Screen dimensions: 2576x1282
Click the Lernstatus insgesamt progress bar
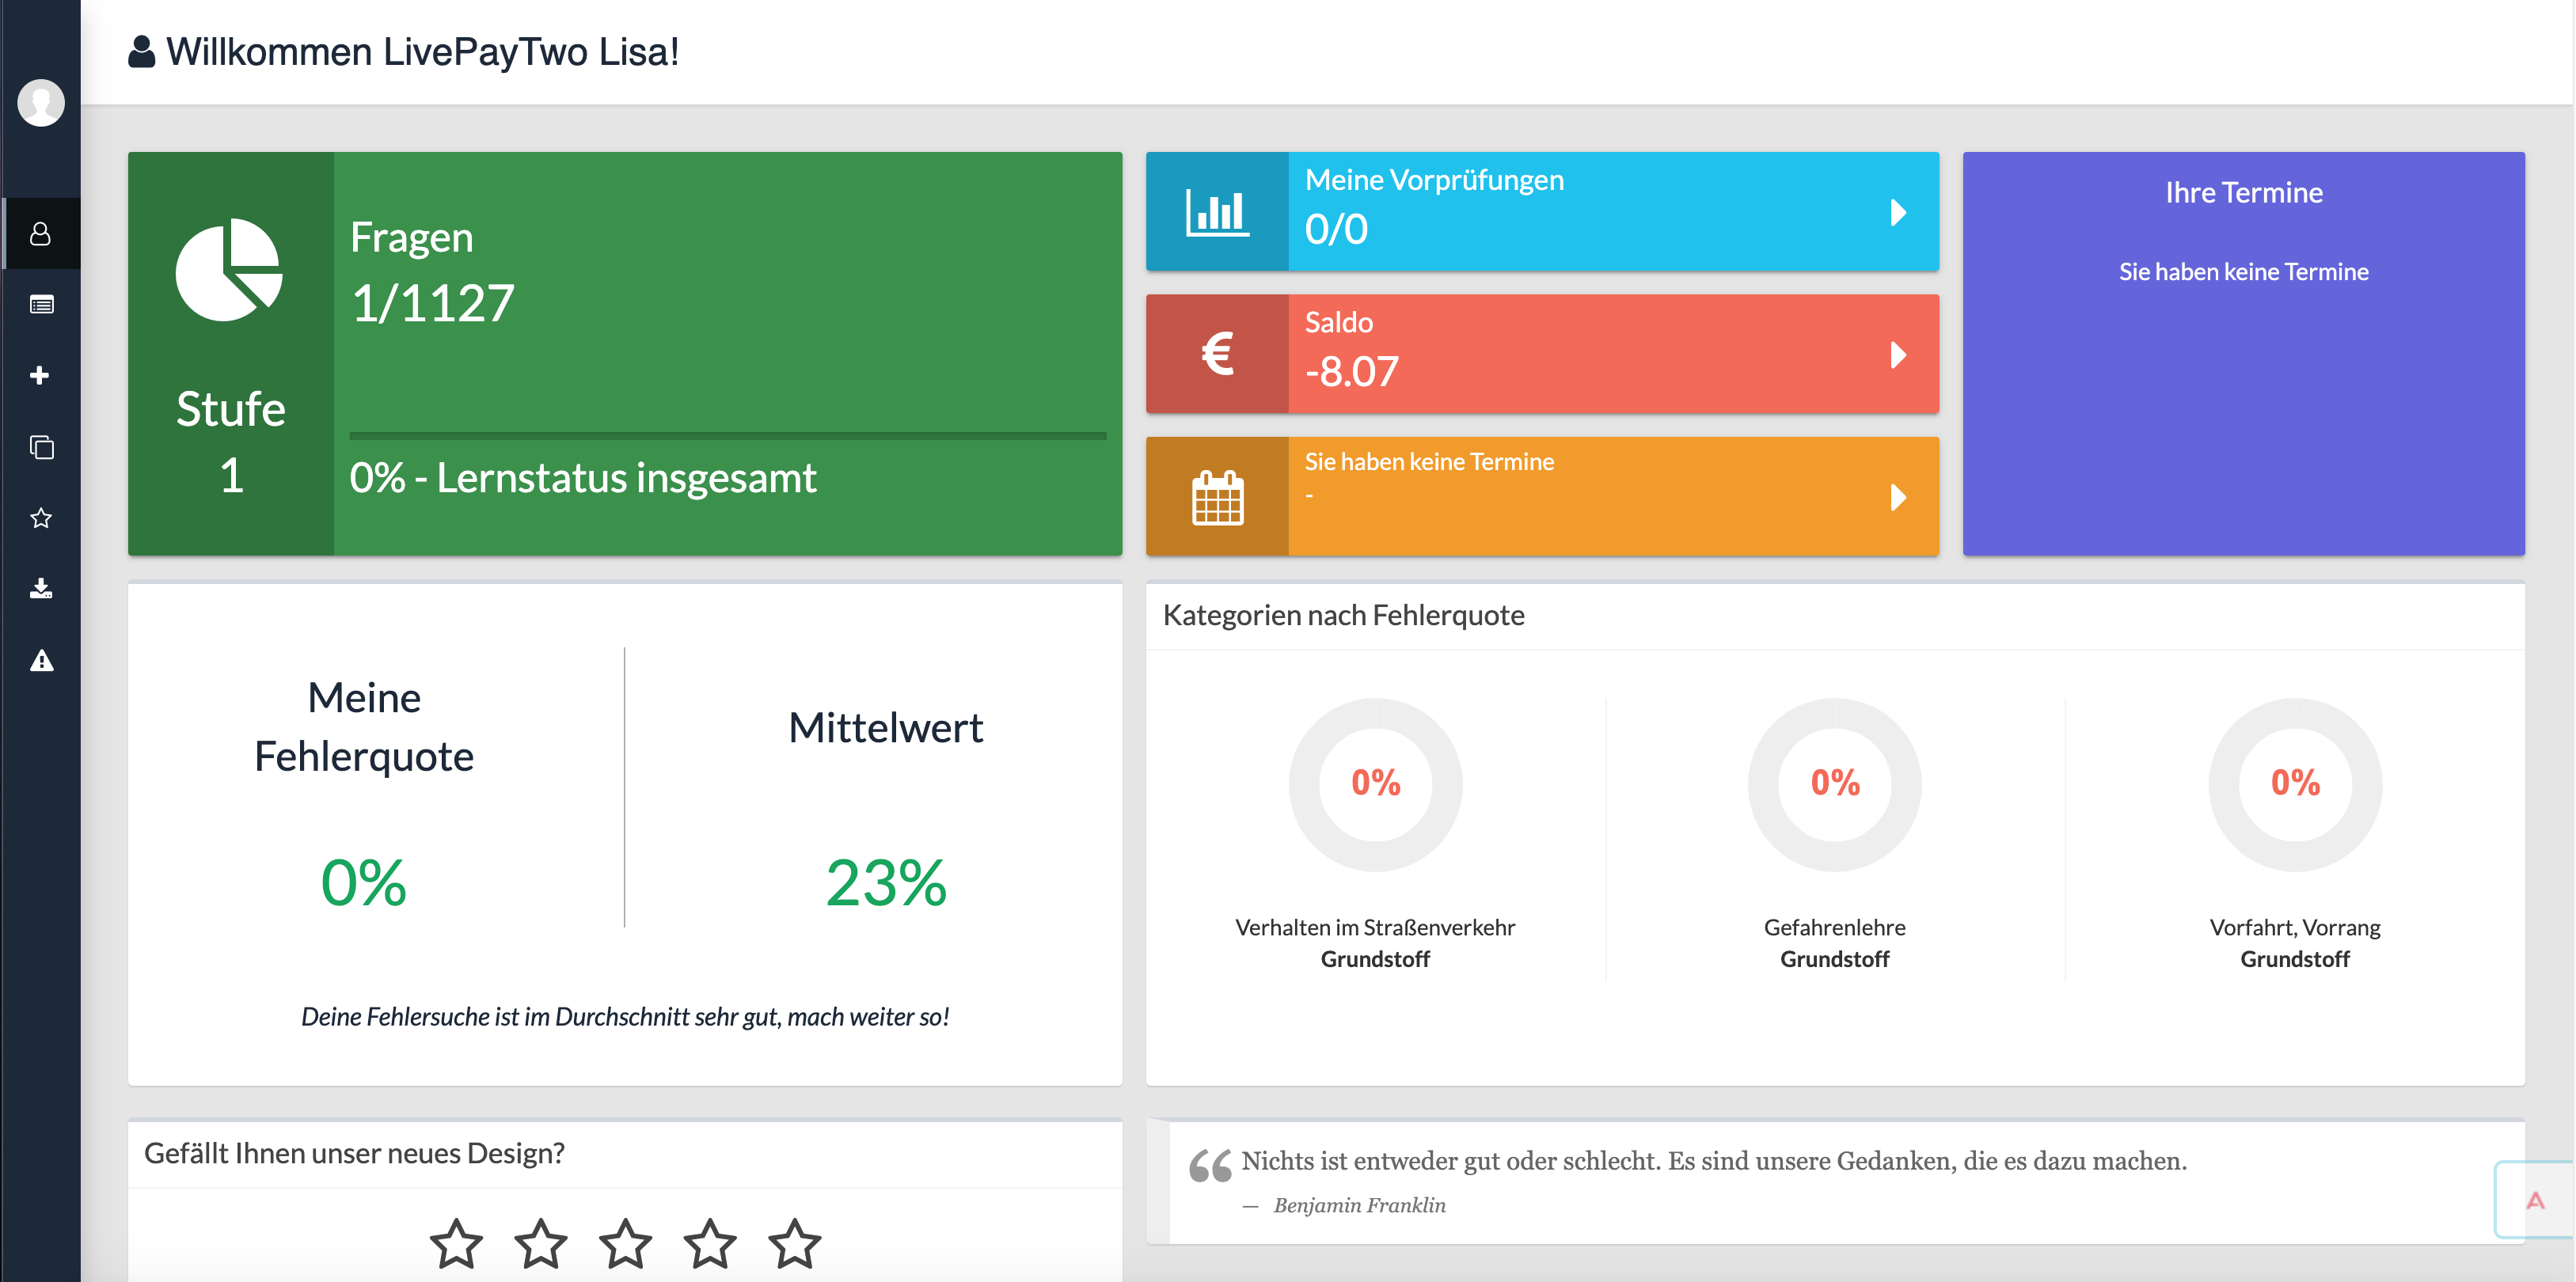(x=727, y=436)
